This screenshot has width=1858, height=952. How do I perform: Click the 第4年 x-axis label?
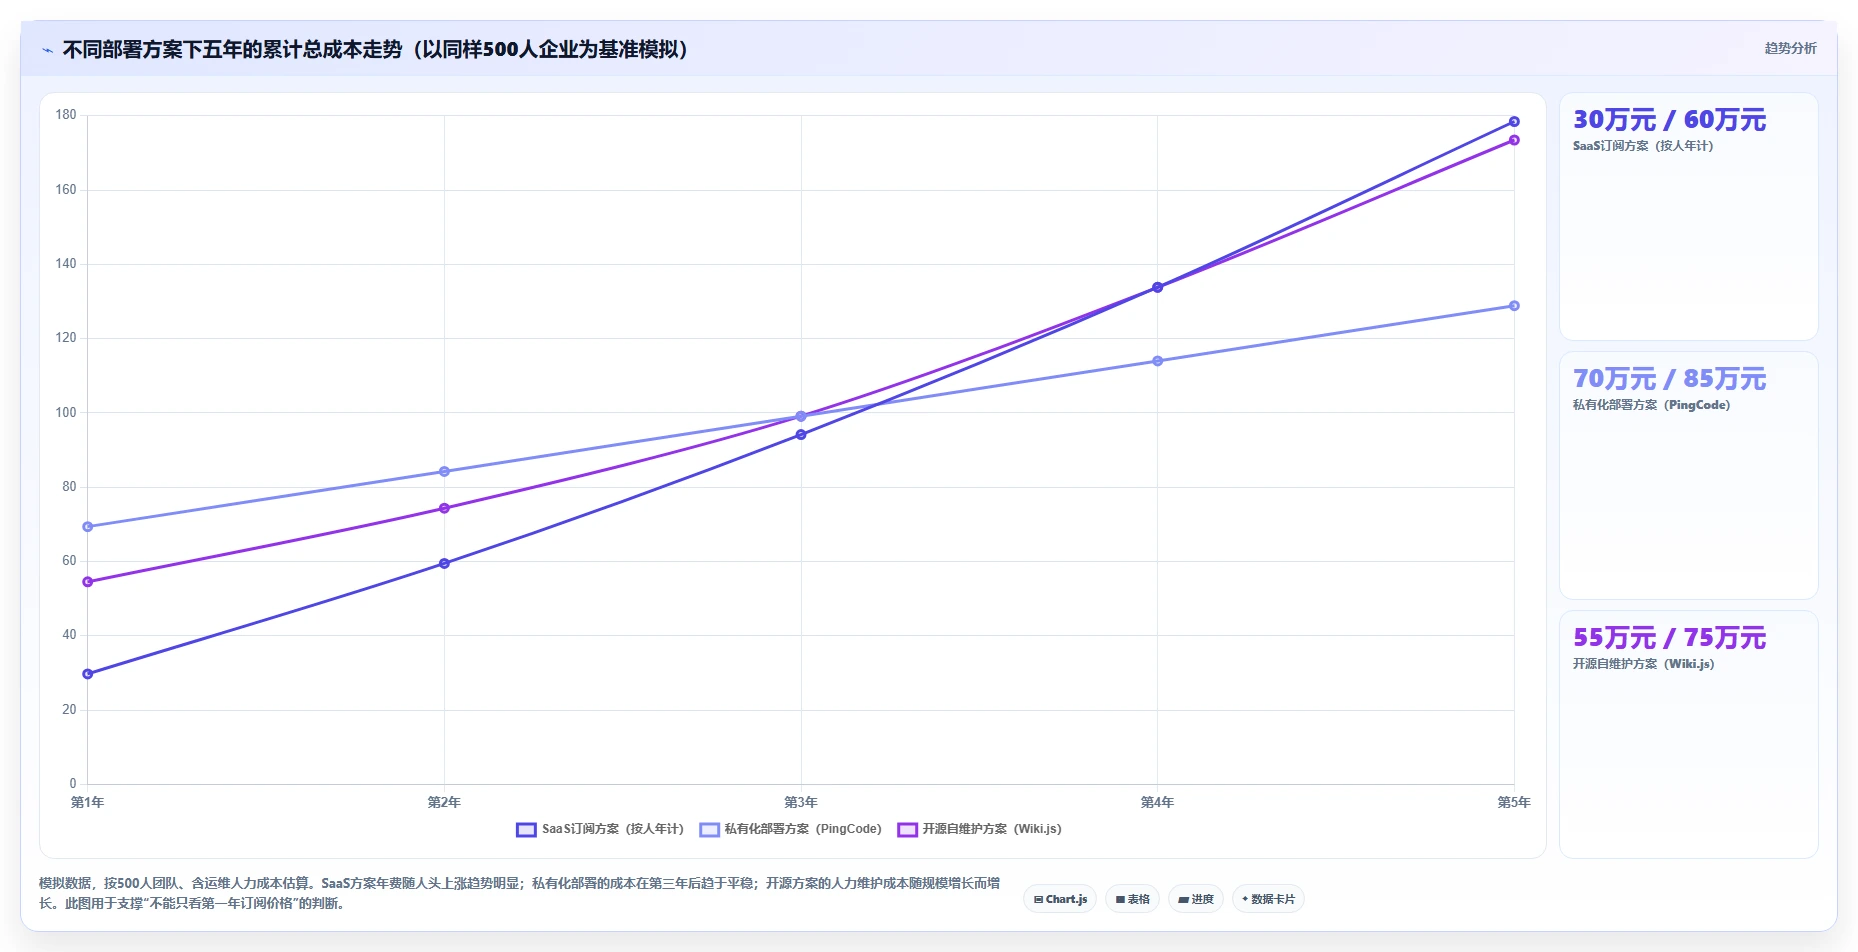[1157, 802]
